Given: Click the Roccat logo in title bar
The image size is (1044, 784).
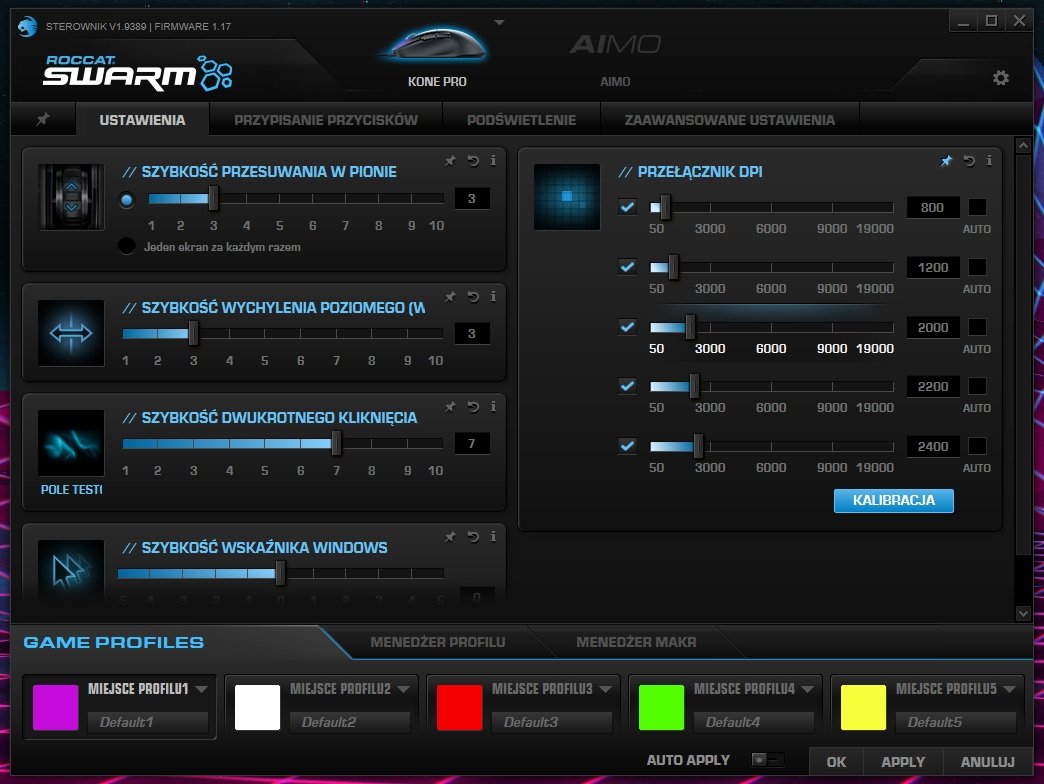Looking at the screenshot, I should click(x=27, y=27).
